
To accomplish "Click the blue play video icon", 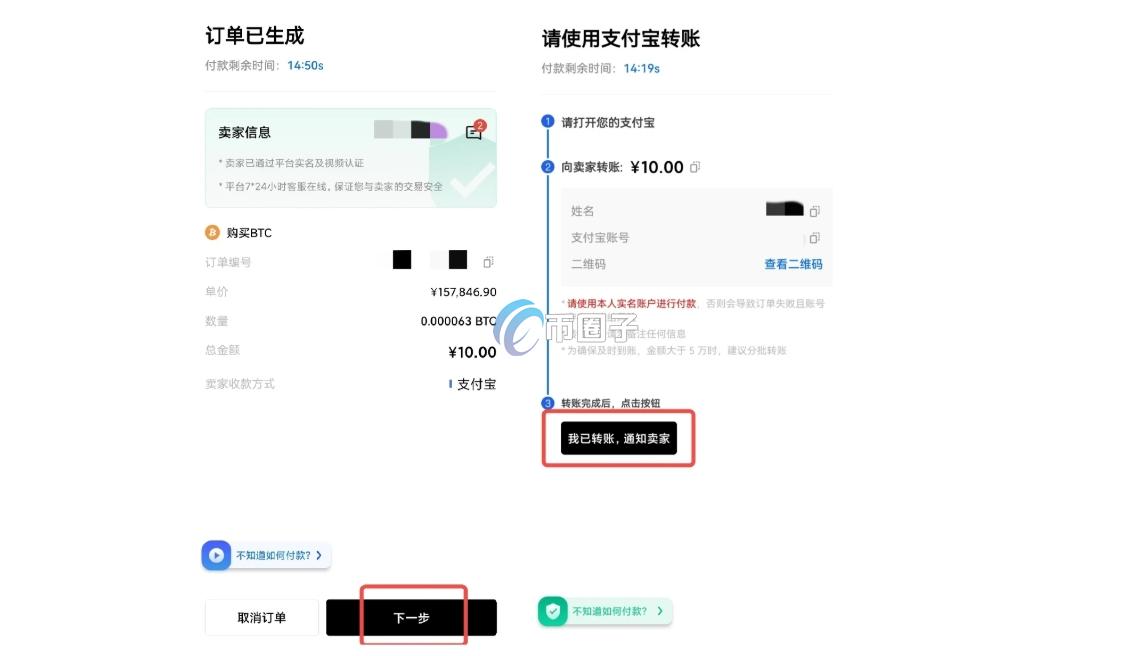I will (216, 554).
